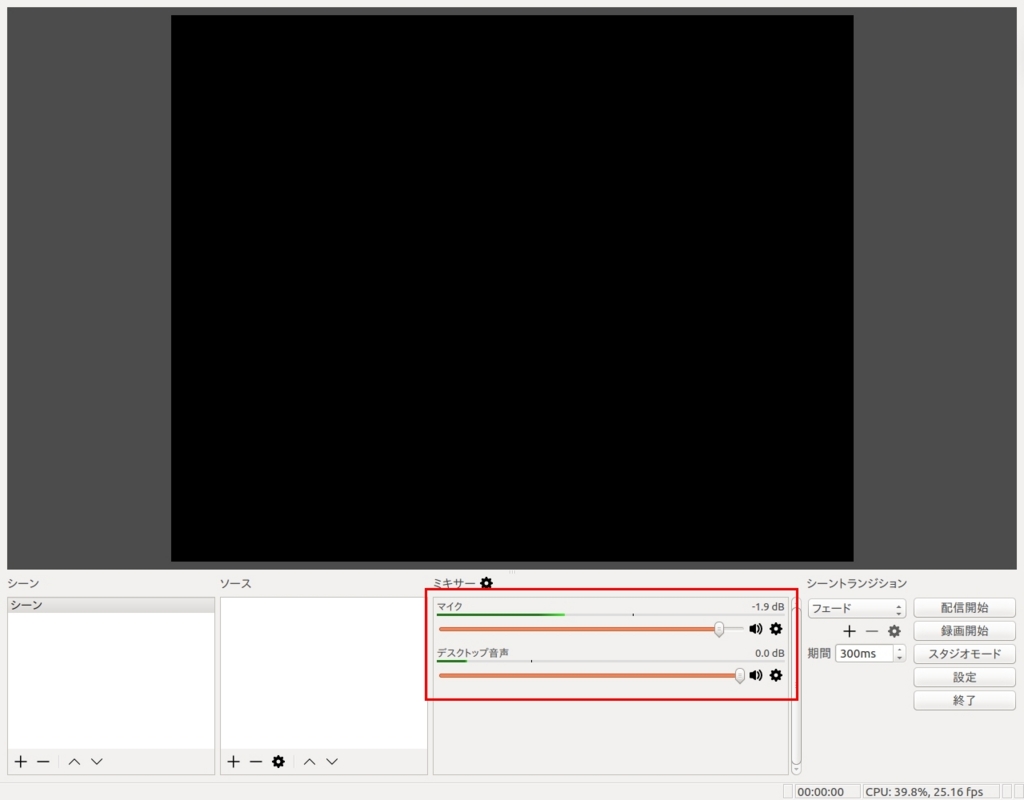Image resolution: width=1024 pixels, height=800 pixels.
Task: Add a new scene with plus icon
Action: pyautogui.click(x=21, y=761)
